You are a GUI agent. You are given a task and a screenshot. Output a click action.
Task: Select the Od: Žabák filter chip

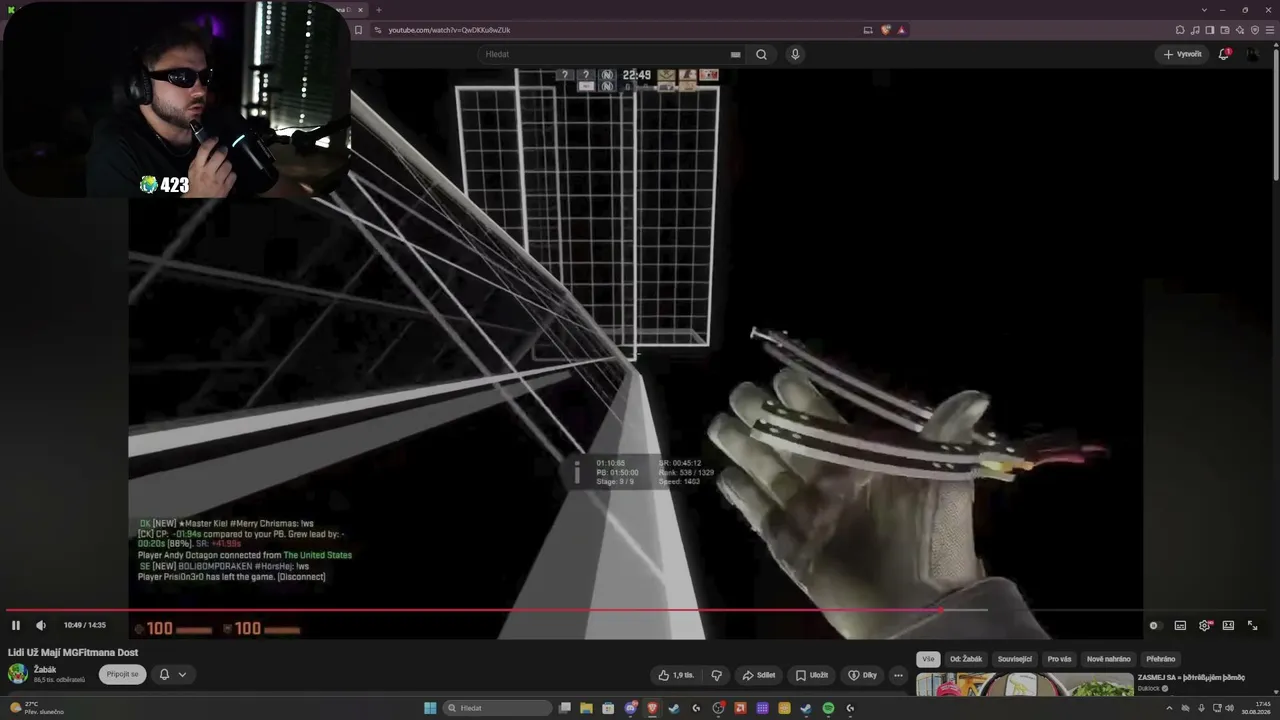[966, 659]
